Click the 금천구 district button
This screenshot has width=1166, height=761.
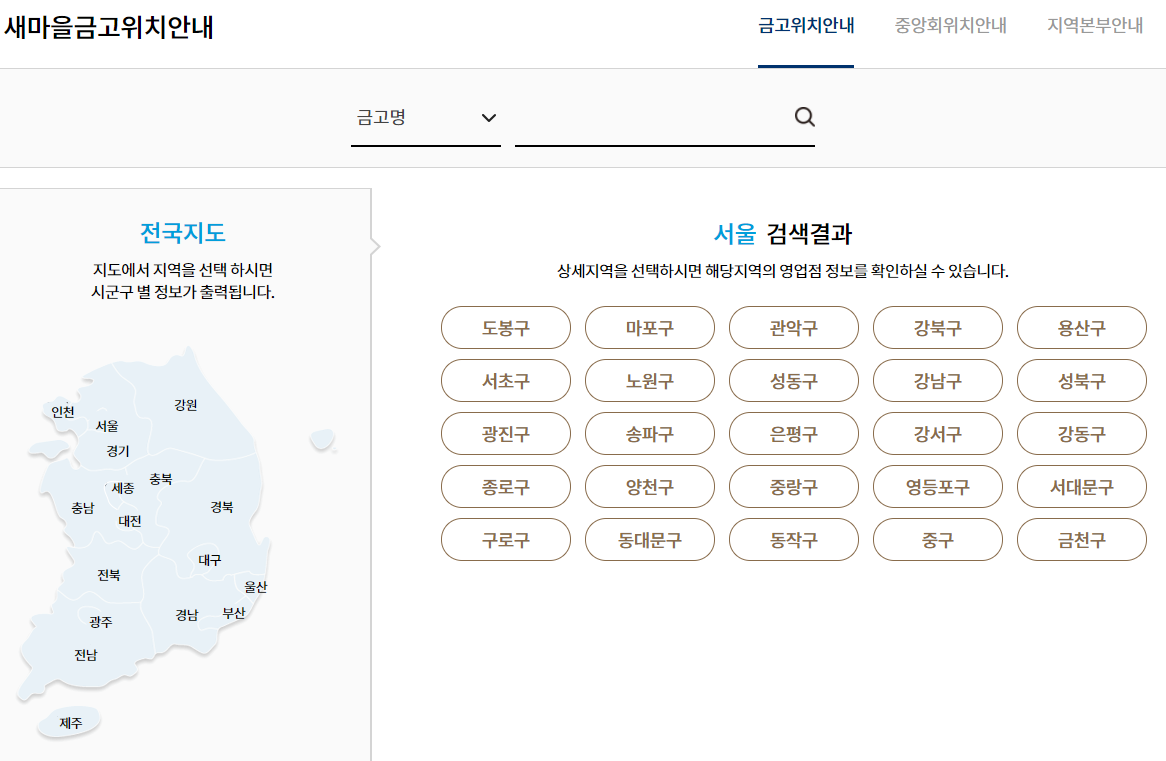pyautogui.click(x=1082, y=539)
